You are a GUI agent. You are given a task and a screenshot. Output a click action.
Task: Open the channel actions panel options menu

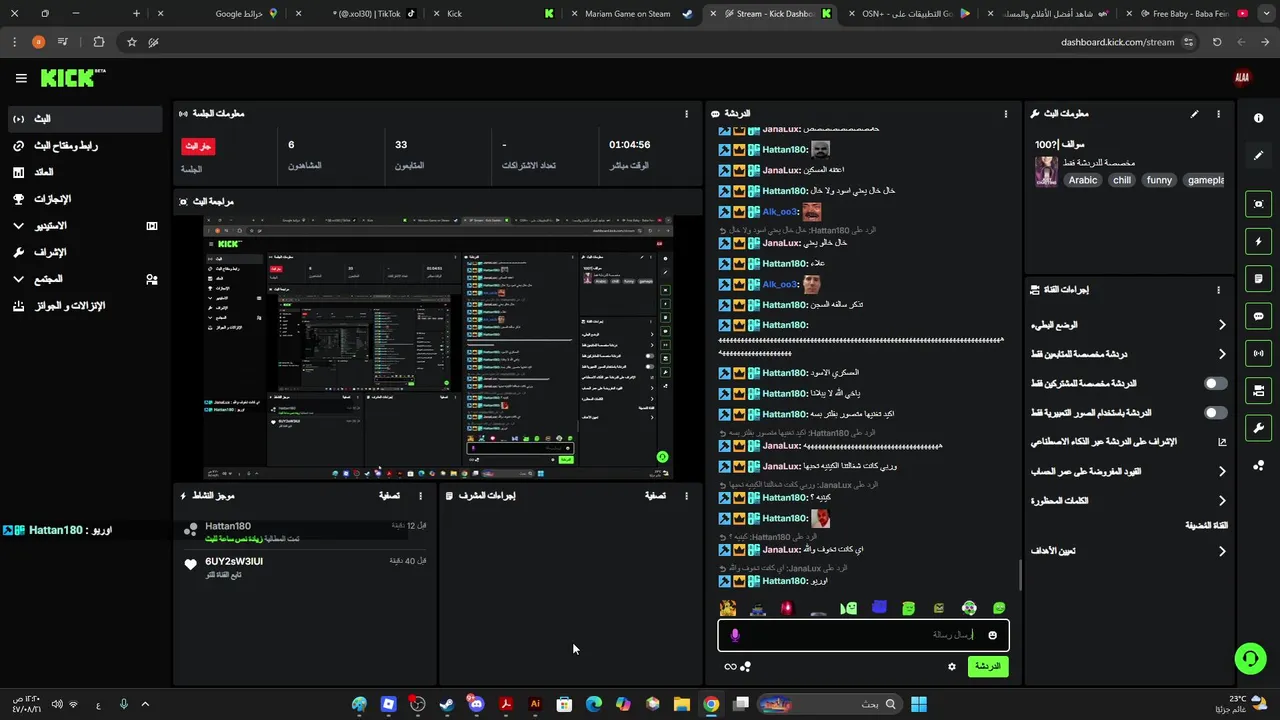click(x=1218, y=290)
